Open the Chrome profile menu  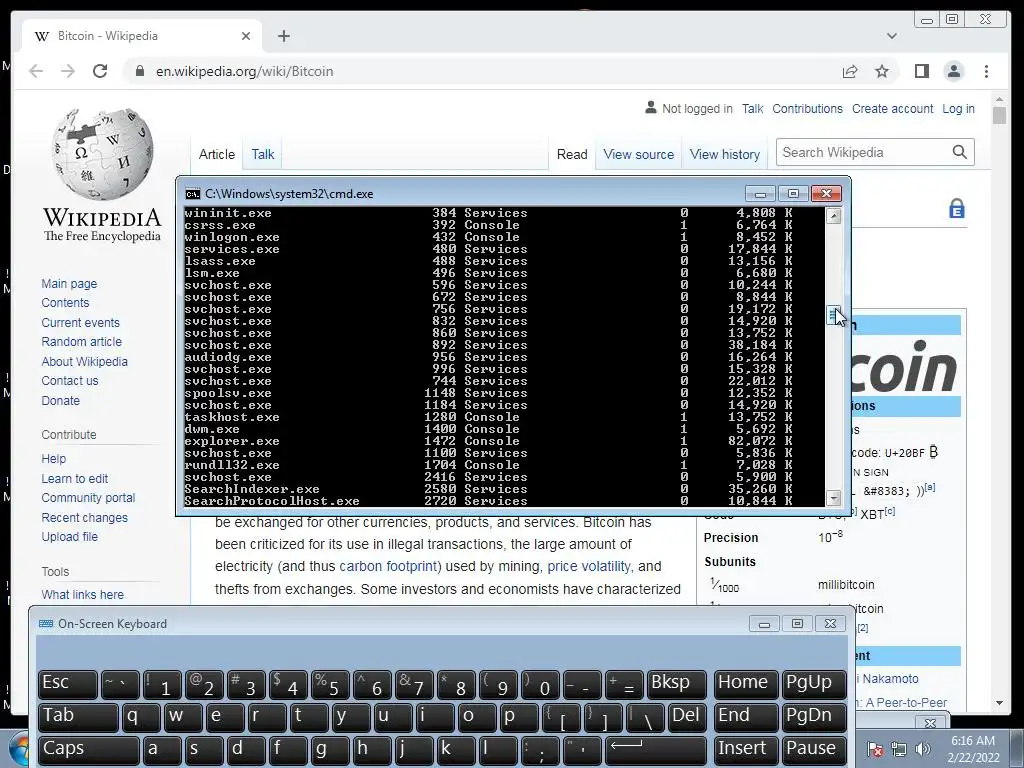[x=953, y=71]
